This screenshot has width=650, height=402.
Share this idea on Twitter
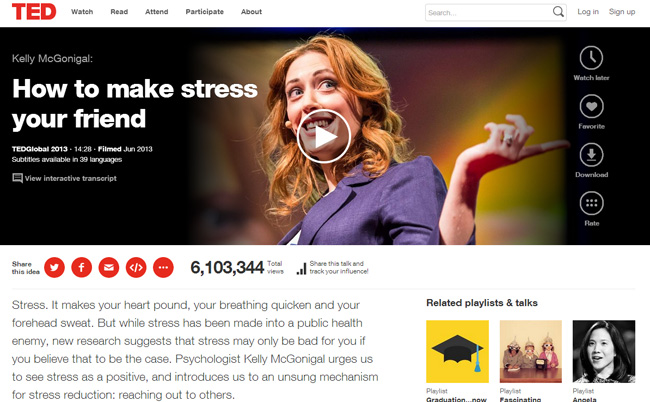pos(54,267)
